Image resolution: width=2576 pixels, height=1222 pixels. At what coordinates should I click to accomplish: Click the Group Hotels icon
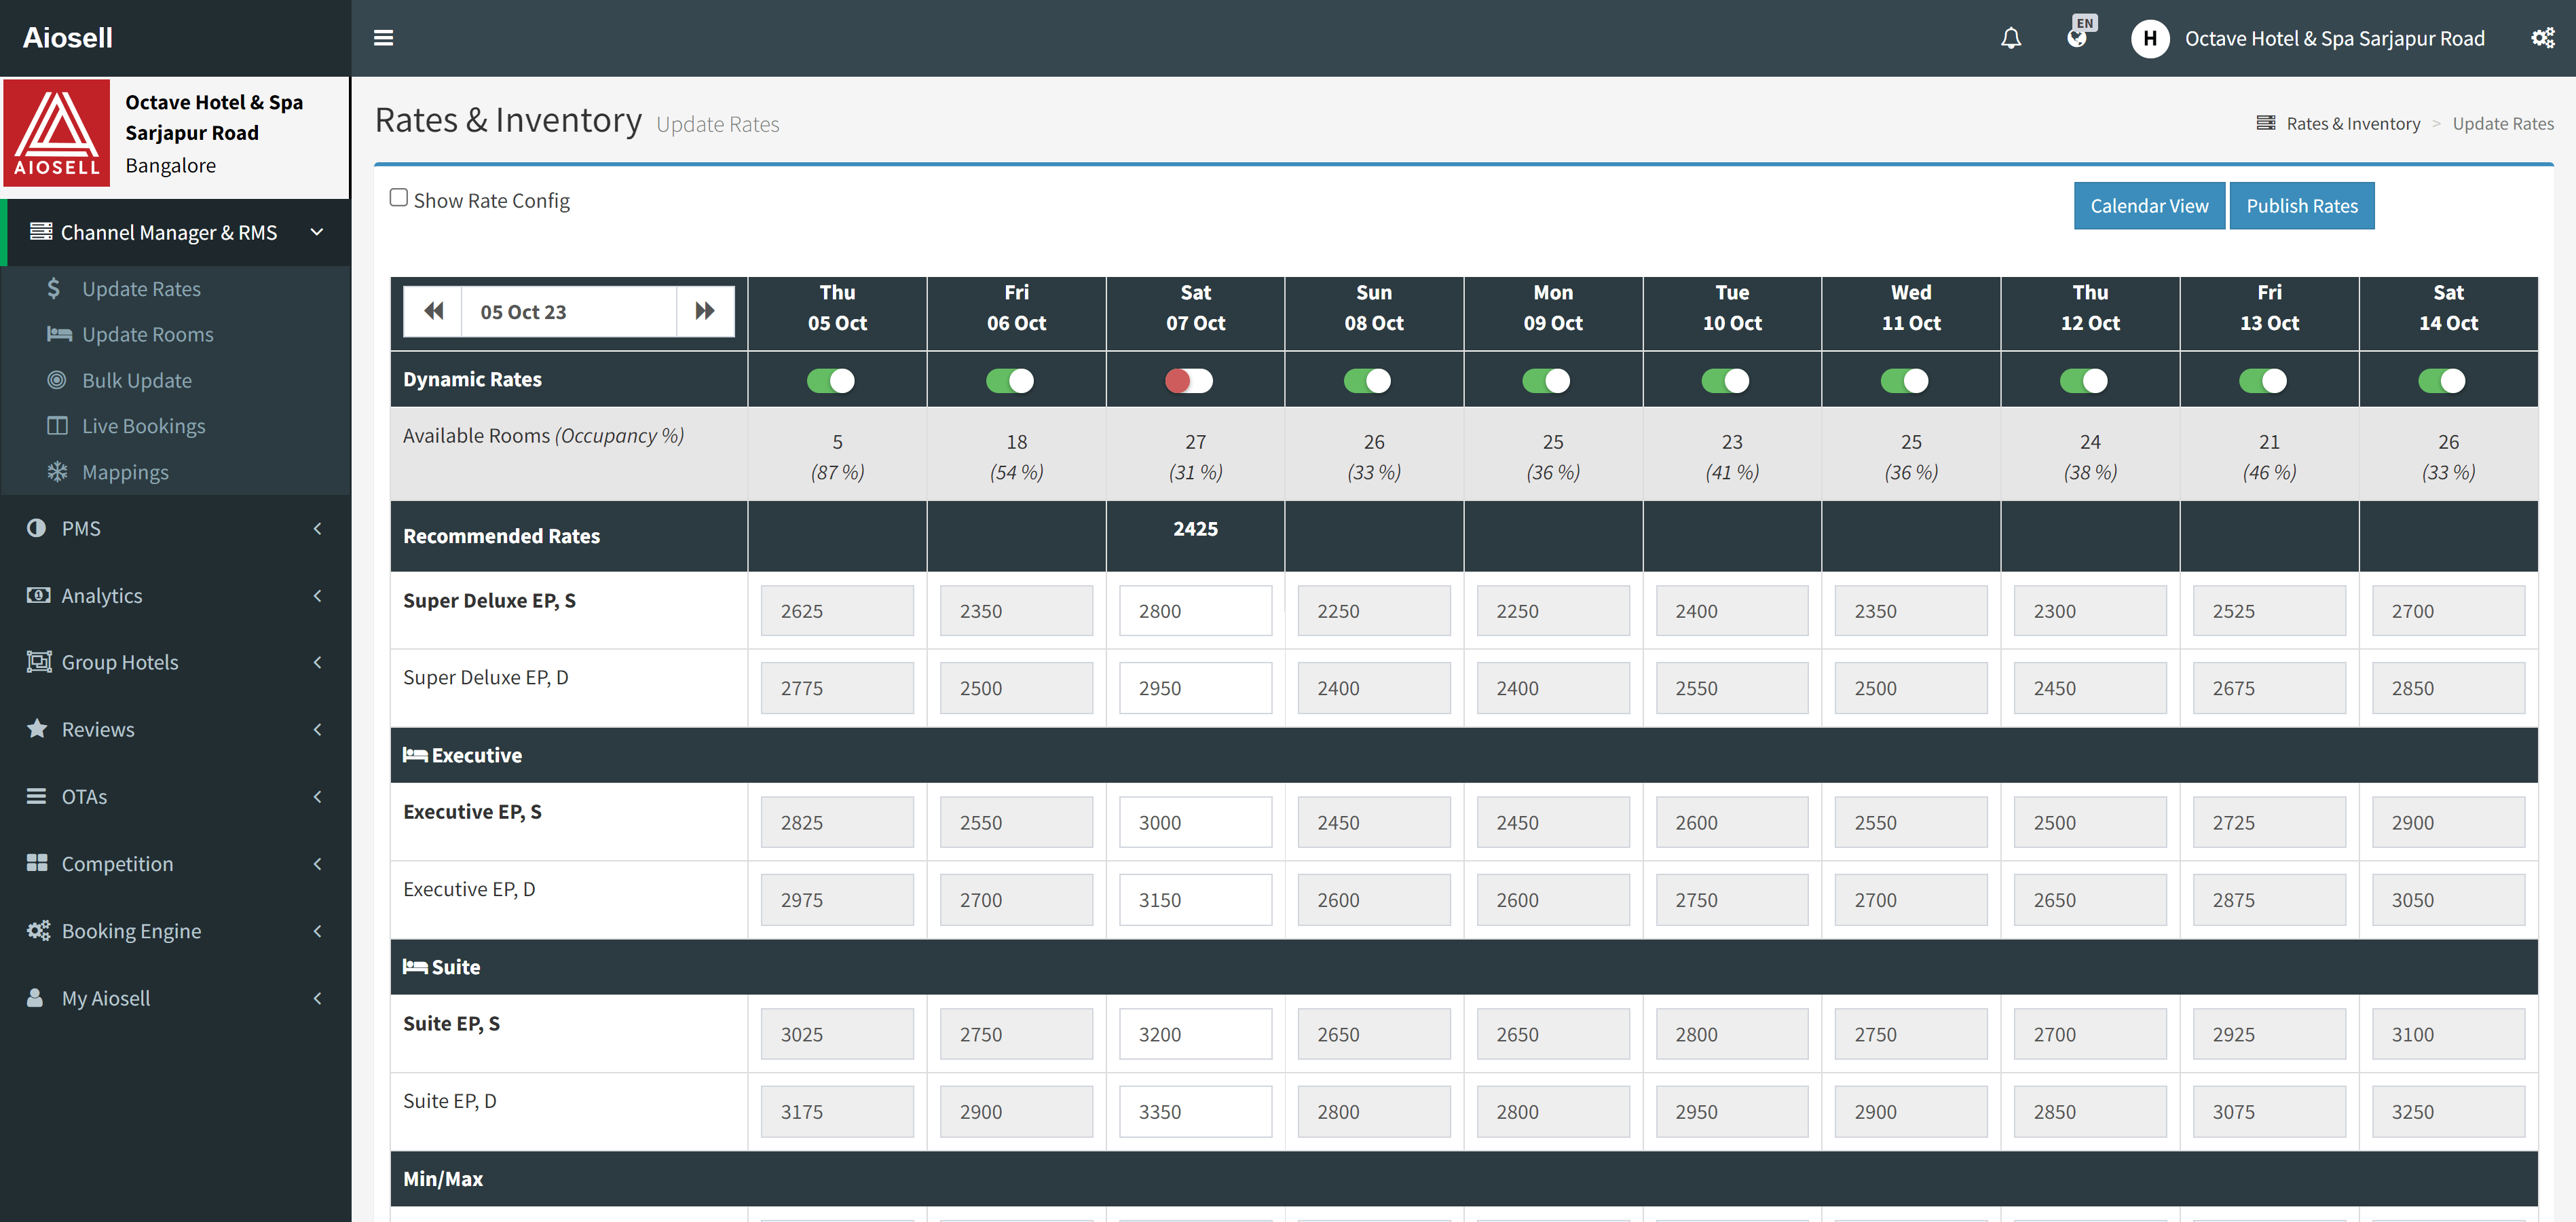point(38,662)
